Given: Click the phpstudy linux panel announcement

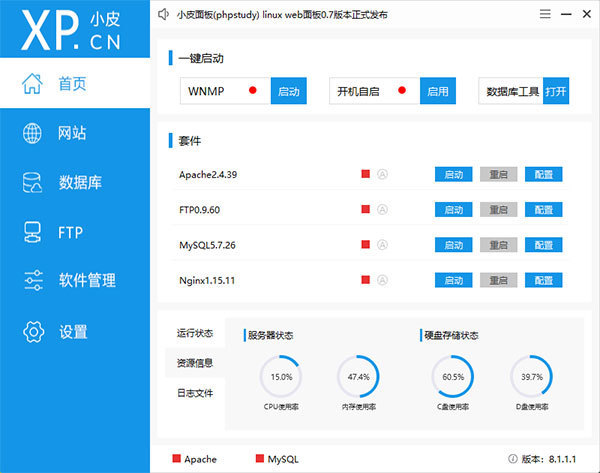Looking at the screenshot, I should tap(282, 15).
